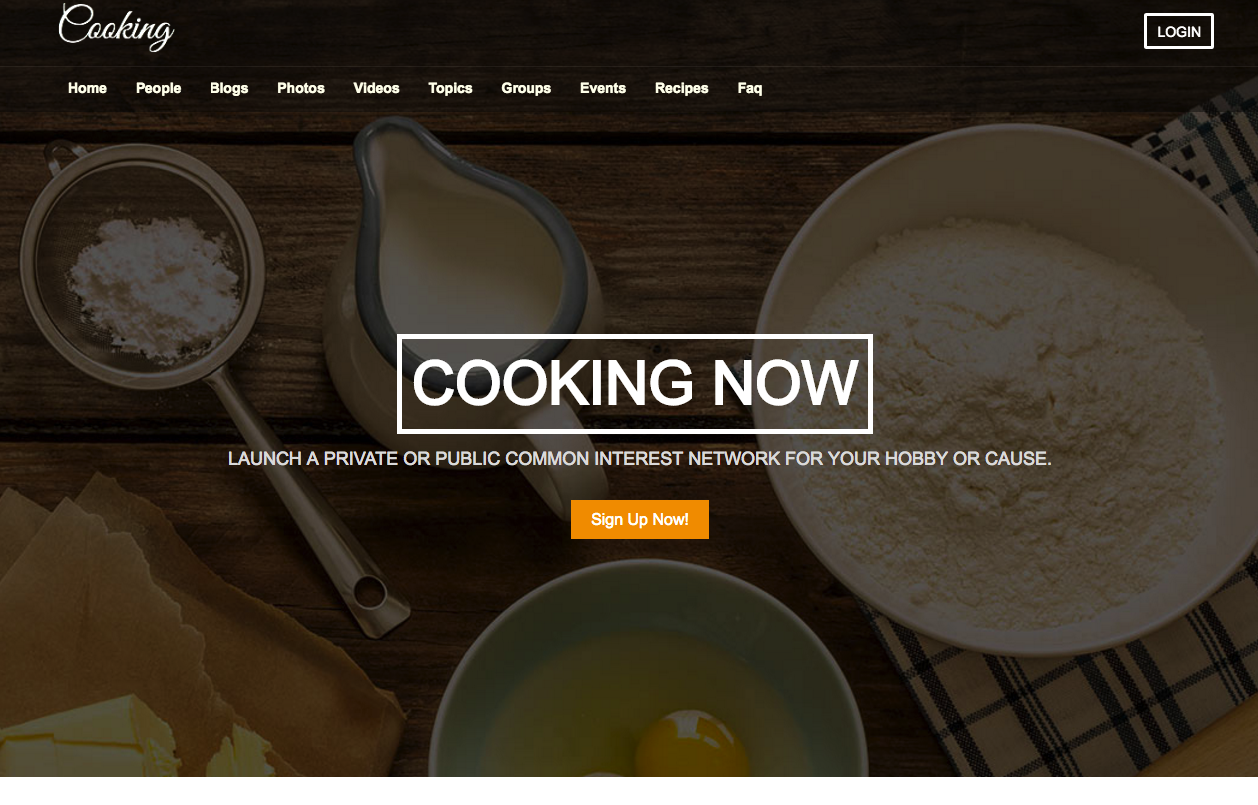This screenshot has width=1258, height=805.
Task: Click the COOKING NOW boxed heading
Action: (635, 384)
